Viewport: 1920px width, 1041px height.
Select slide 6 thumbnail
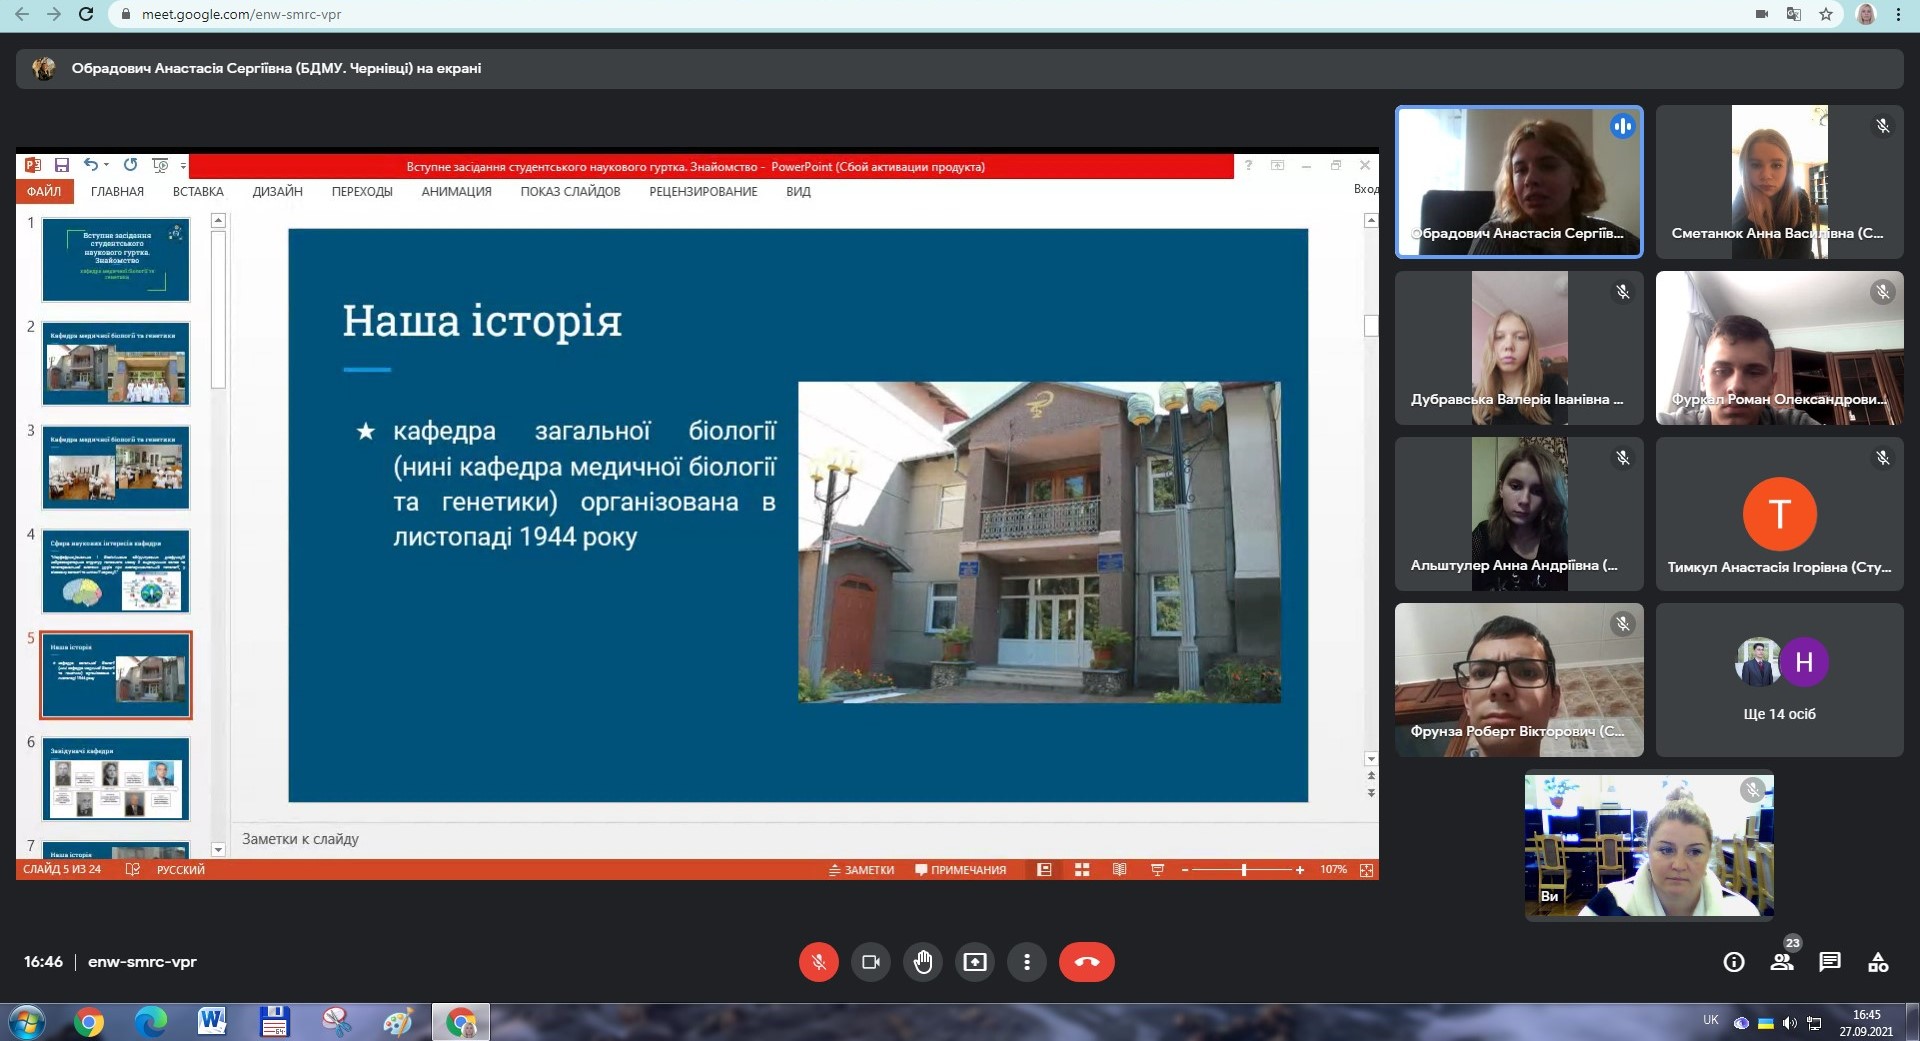pyautogui.click(x=116, y=779)
